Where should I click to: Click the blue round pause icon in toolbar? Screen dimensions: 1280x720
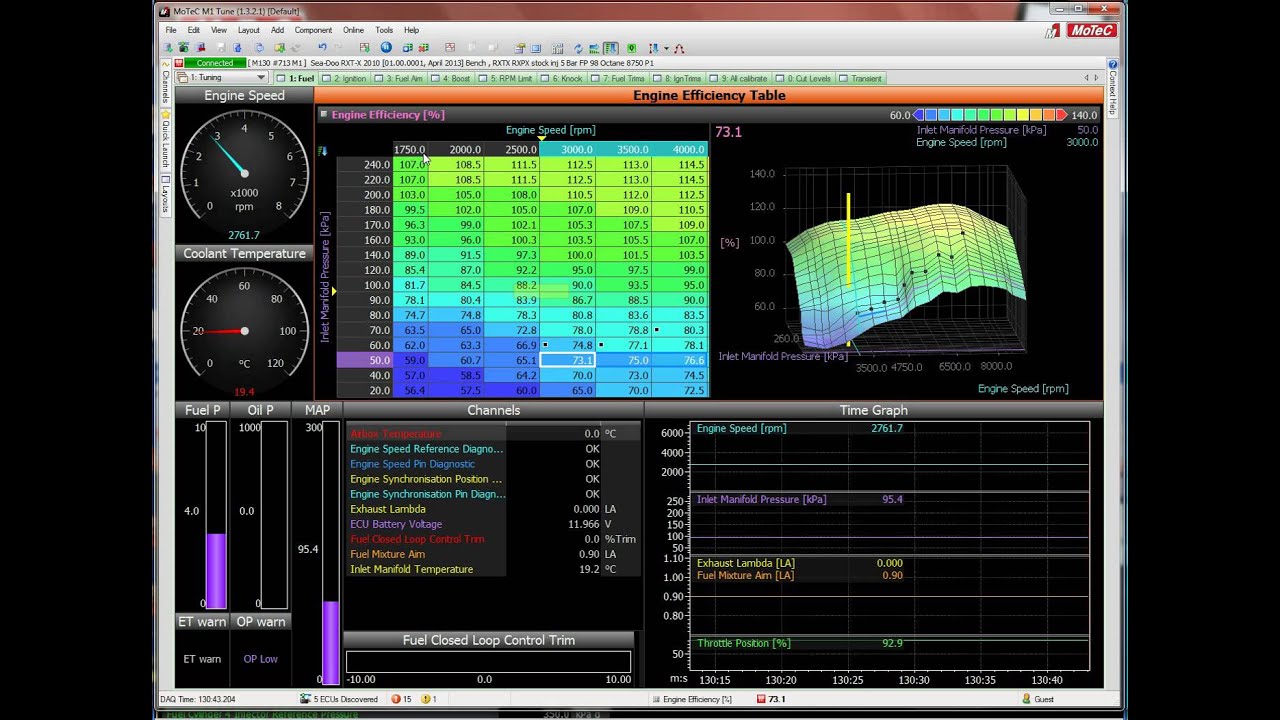click(x=386, y=48)
